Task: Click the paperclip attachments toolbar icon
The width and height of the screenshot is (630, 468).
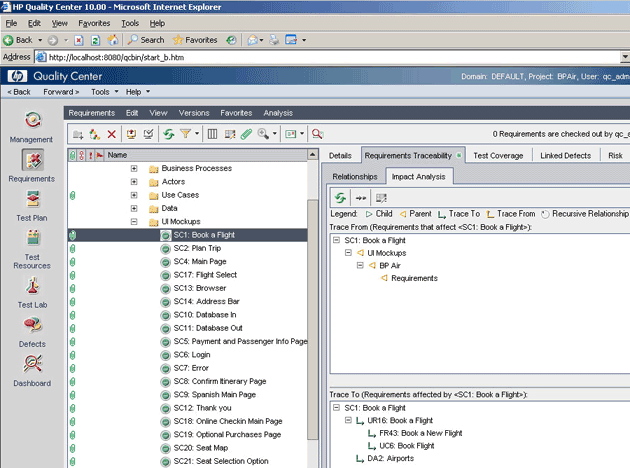Action: coord(246,133)
